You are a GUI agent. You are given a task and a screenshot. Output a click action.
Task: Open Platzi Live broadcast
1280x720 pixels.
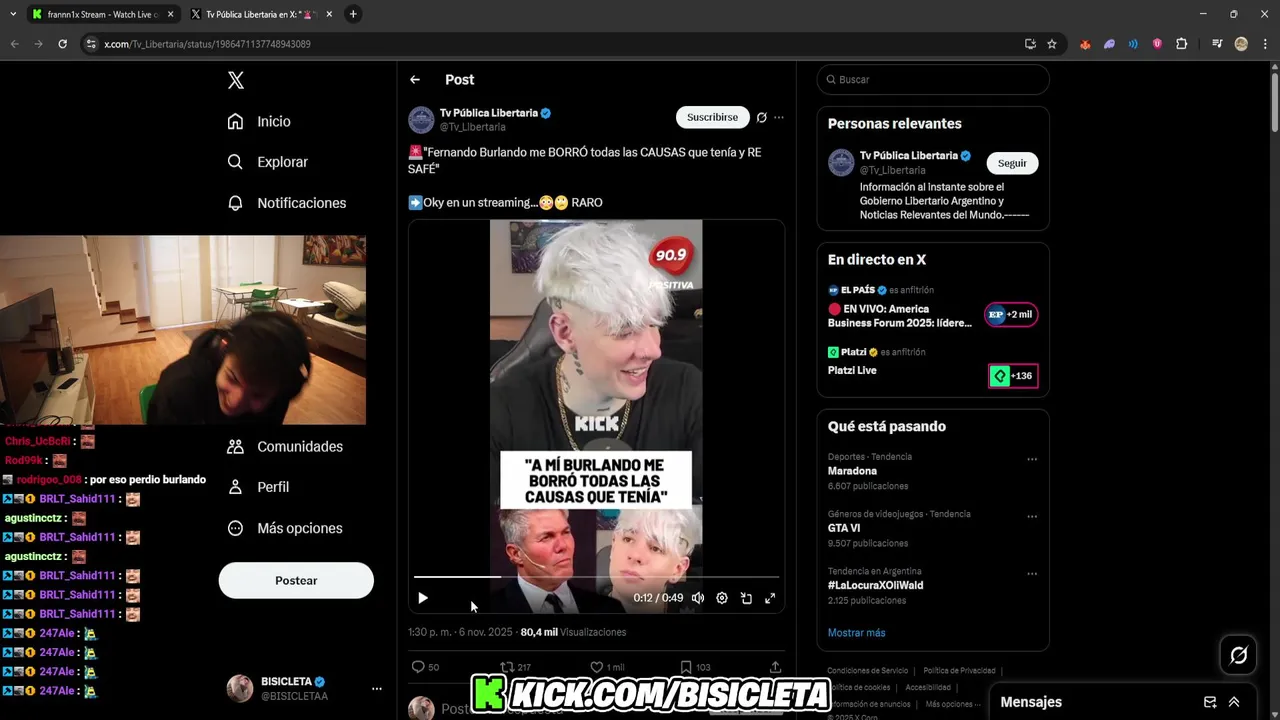click(933, 365)
